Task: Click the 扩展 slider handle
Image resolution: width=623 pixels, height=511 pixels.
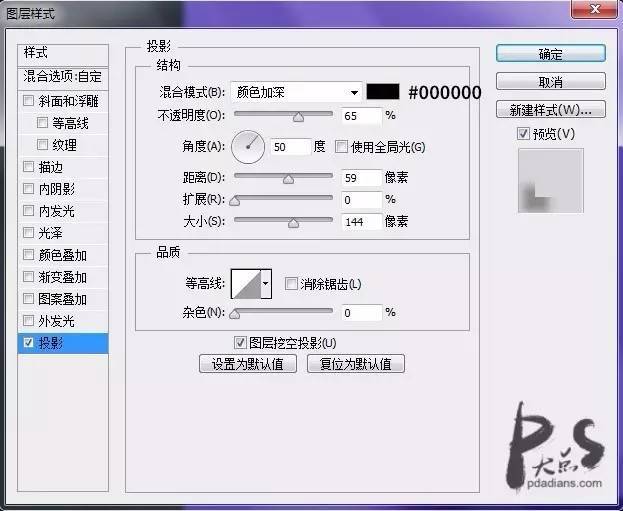Action: 235,201
